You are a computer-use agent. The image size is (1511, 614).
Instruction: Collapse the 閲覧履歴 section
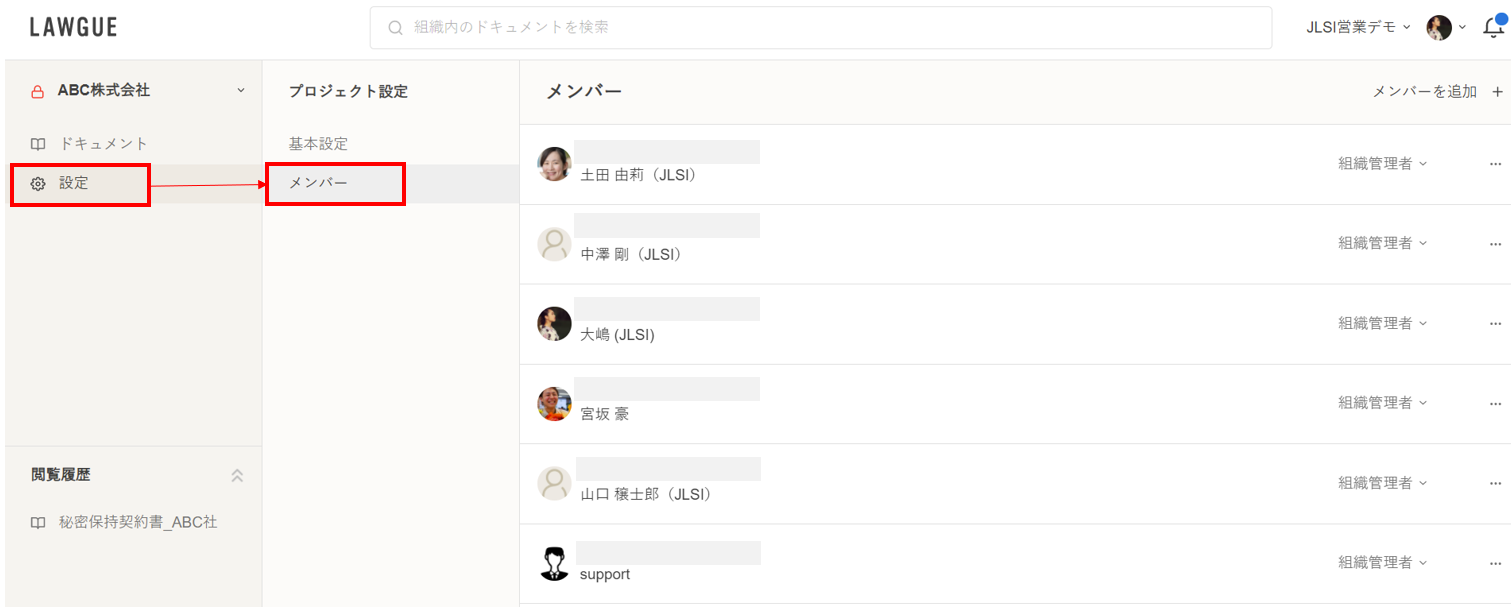click(237, 476)
